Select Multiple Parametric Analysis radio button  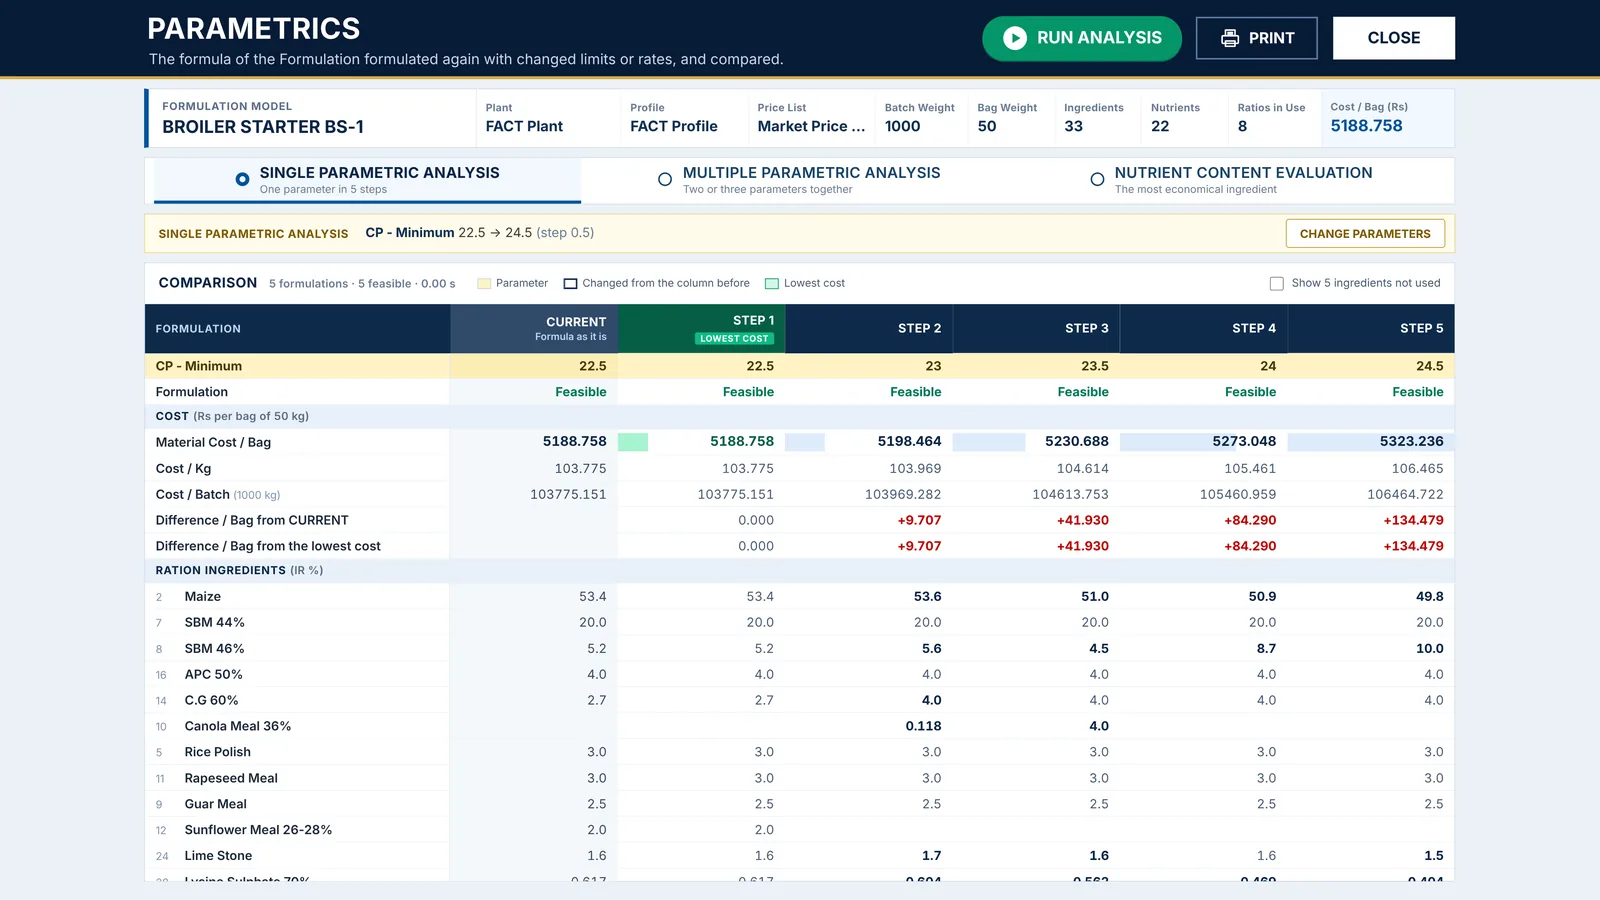point(665,179)
